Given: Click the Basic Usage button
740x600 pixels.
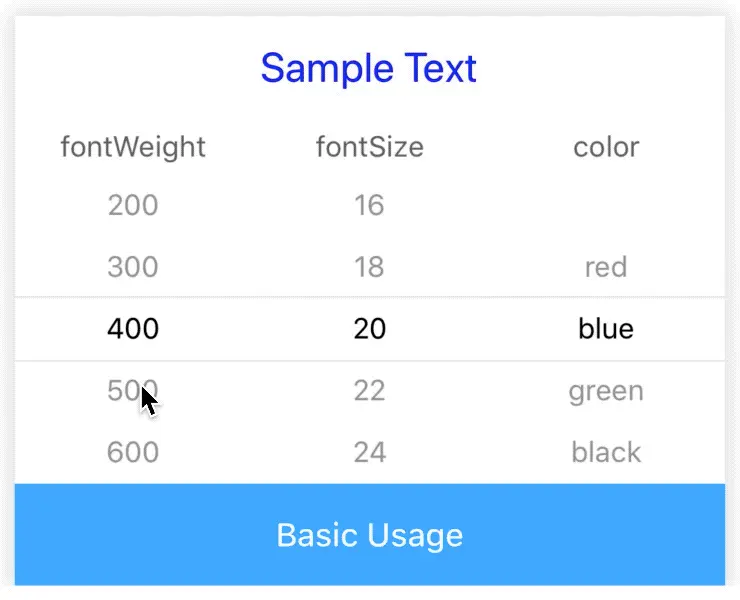Looking at the screenshot, I should tap(369, 535).
